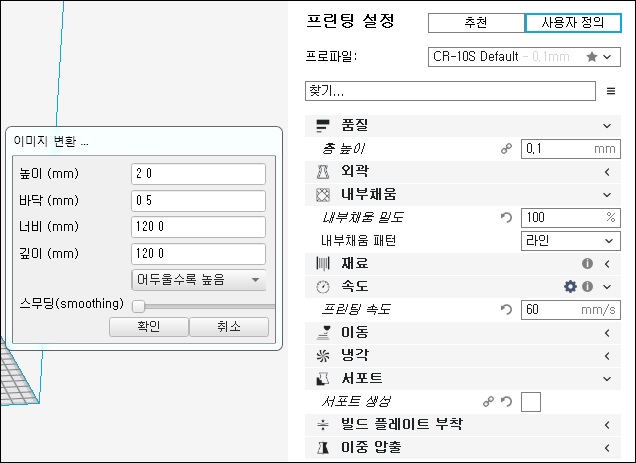Click the 높이 (mm) input field
Screen dimensions: 636x463
(198, 174)
